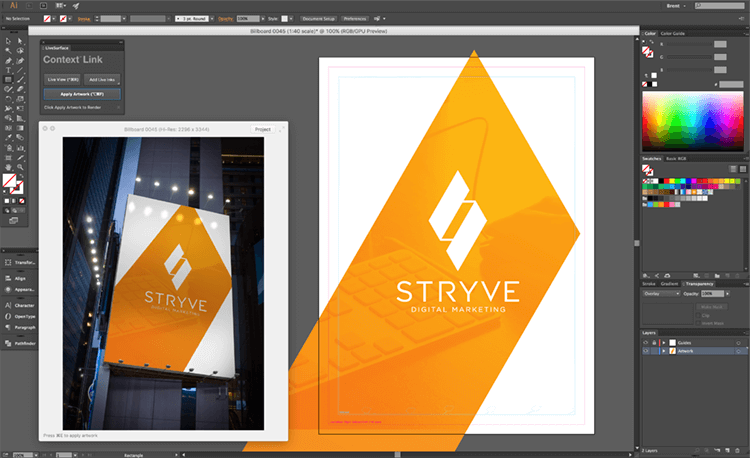The image size is (750, 458).
Task: Open the Preferences button in control bar
Action: (x=354, y=19)
